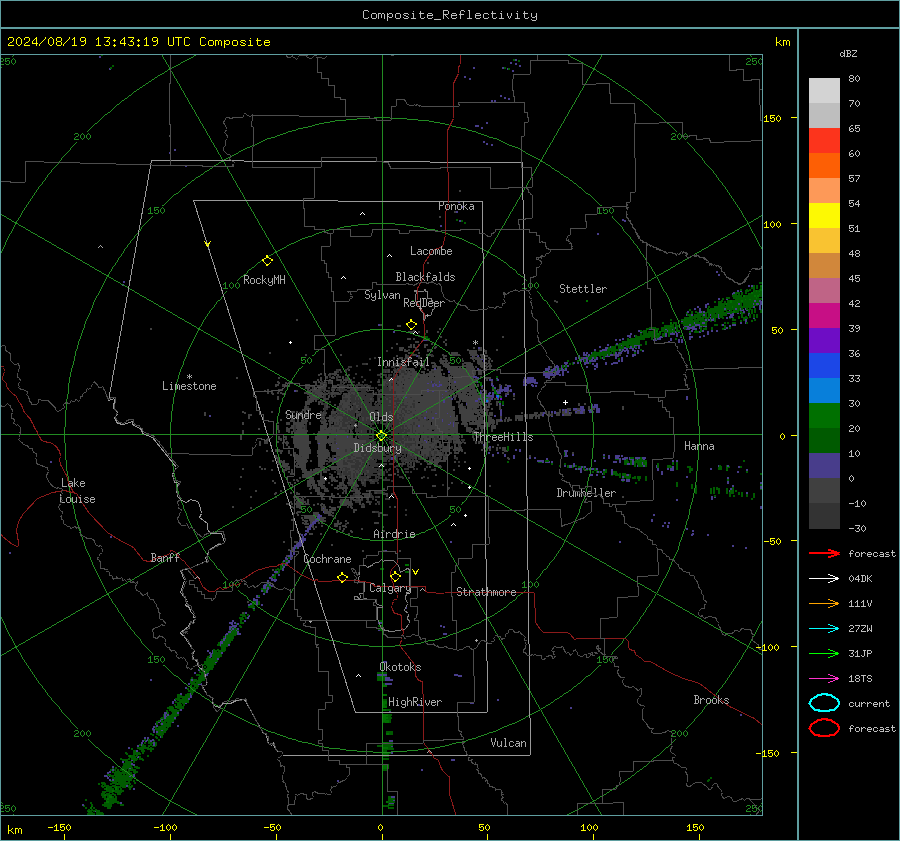Click the RedDeer city label
The width and height of the screenshot is (900, 841).
(424, 303)
